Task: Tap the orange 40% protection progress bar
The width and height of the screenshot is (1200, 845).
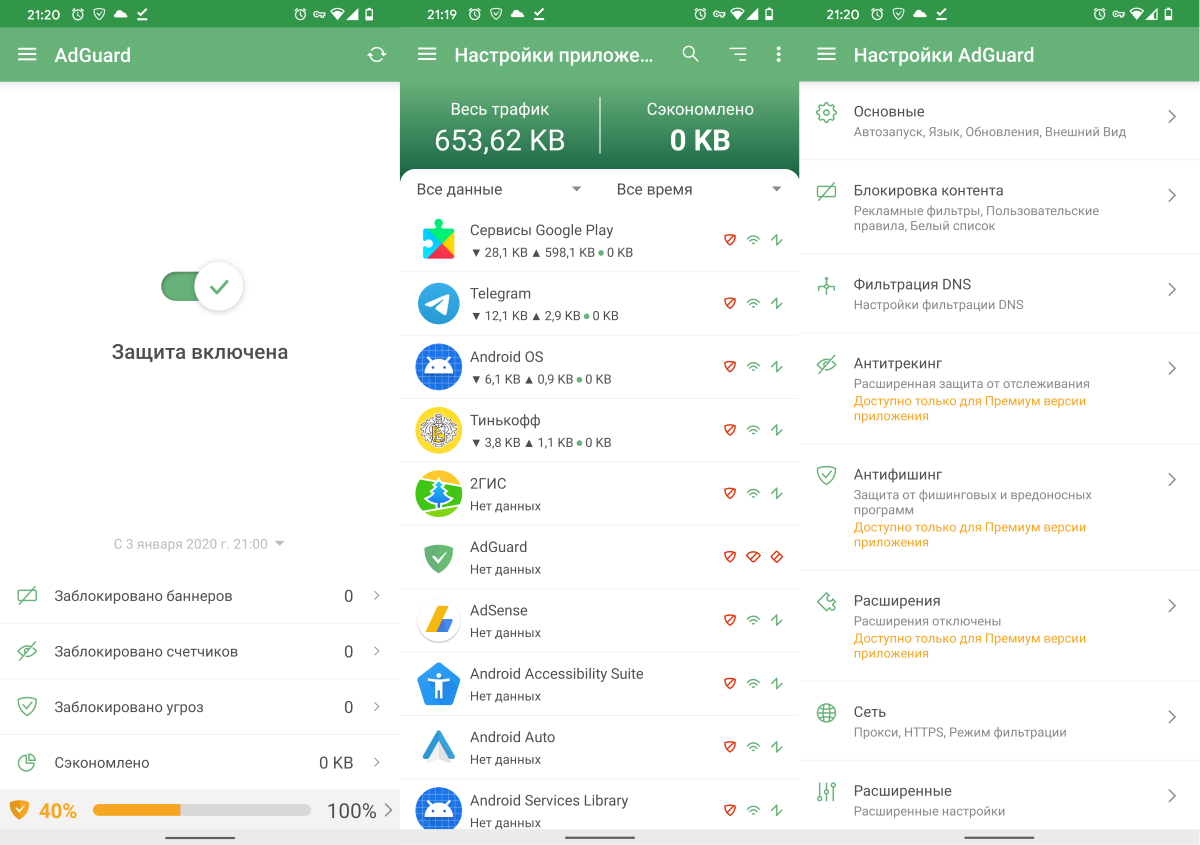Action: 202,810
